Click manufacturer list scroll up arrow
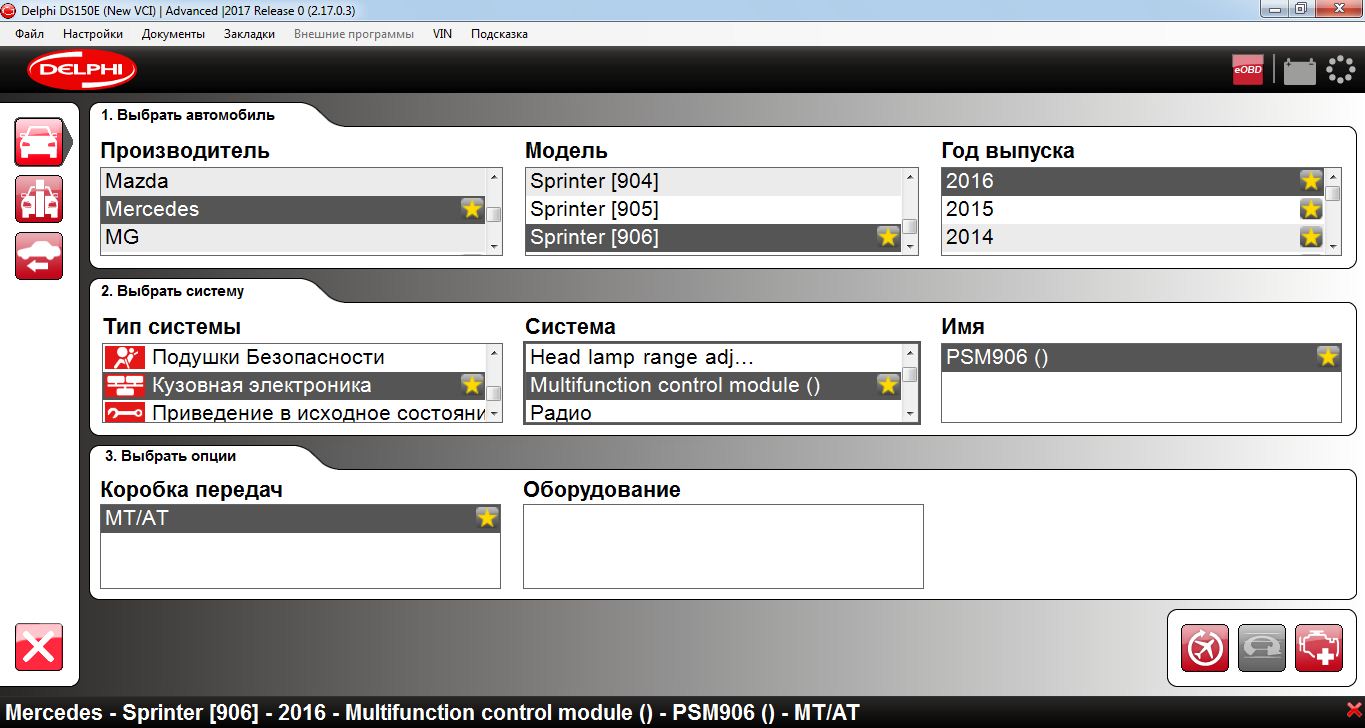This screenshot has width=1365, height=728. (x=494, y=178)
